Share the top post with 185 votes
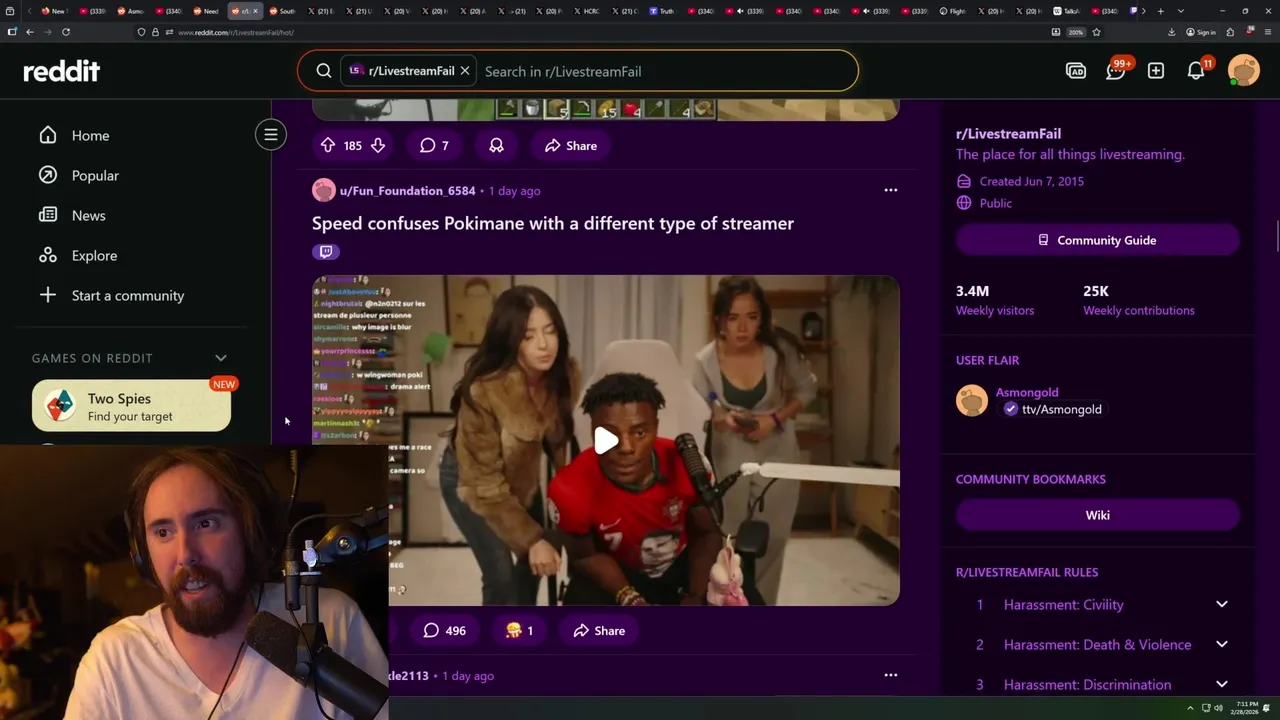The height and width of the screenshot is (720, 1280). [571, 146]
